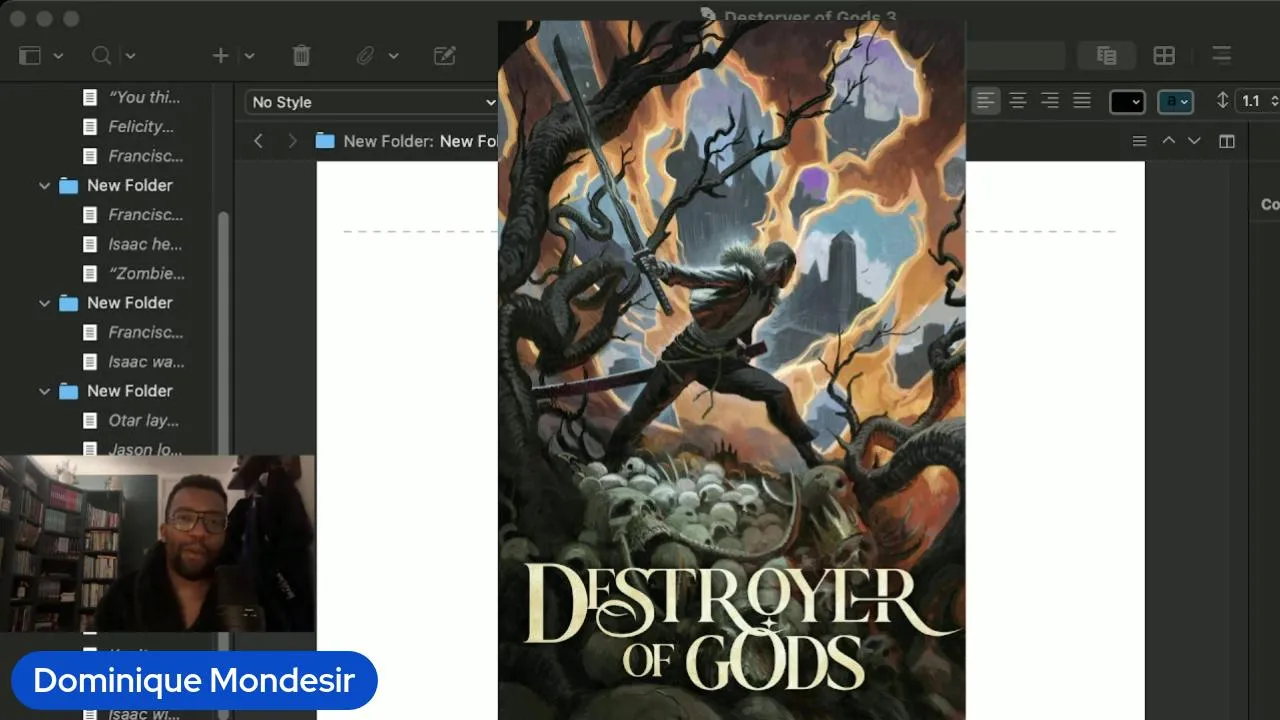1280x720 pixels.
Task: Click the line spacing arrows icon
Action: point(1222,101)
